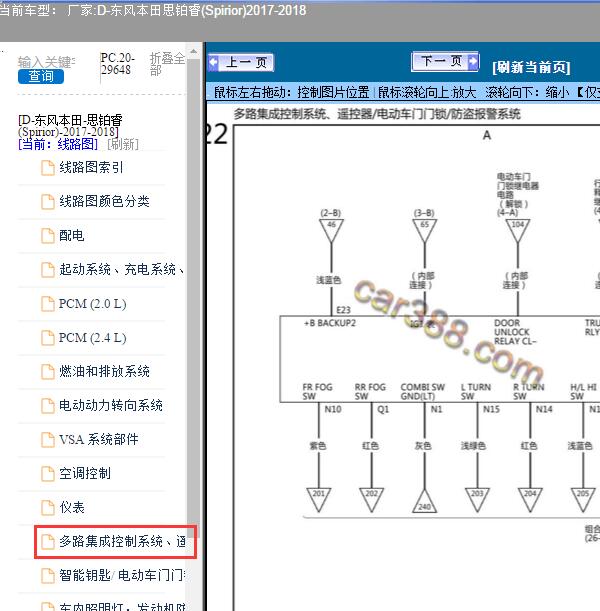600x611 pixels.
Task: Click the connector triangle labeled 204
Action: [x=530, y=499]
